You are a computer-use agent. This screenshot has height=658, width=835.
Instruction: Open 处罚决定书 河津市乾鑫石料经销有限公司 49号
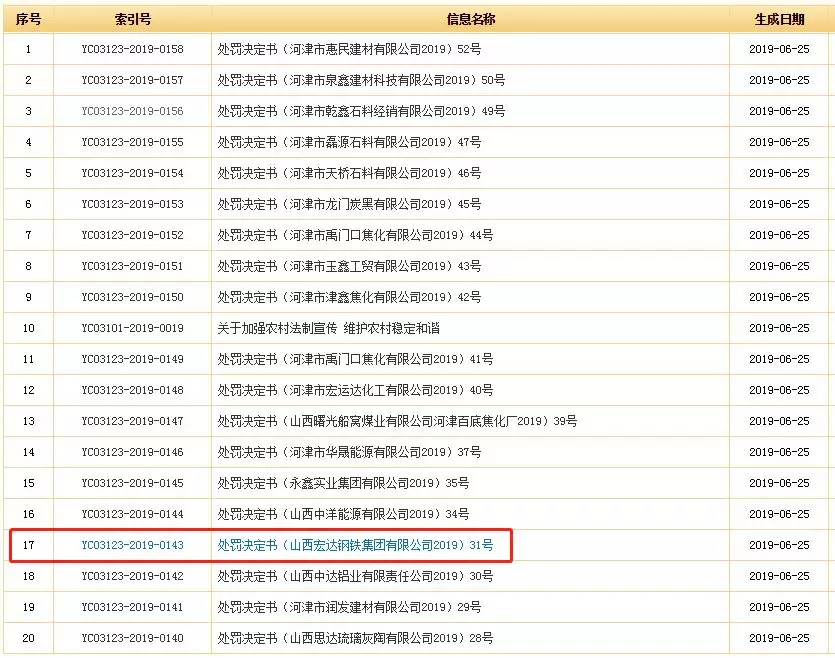coord(361,111)
